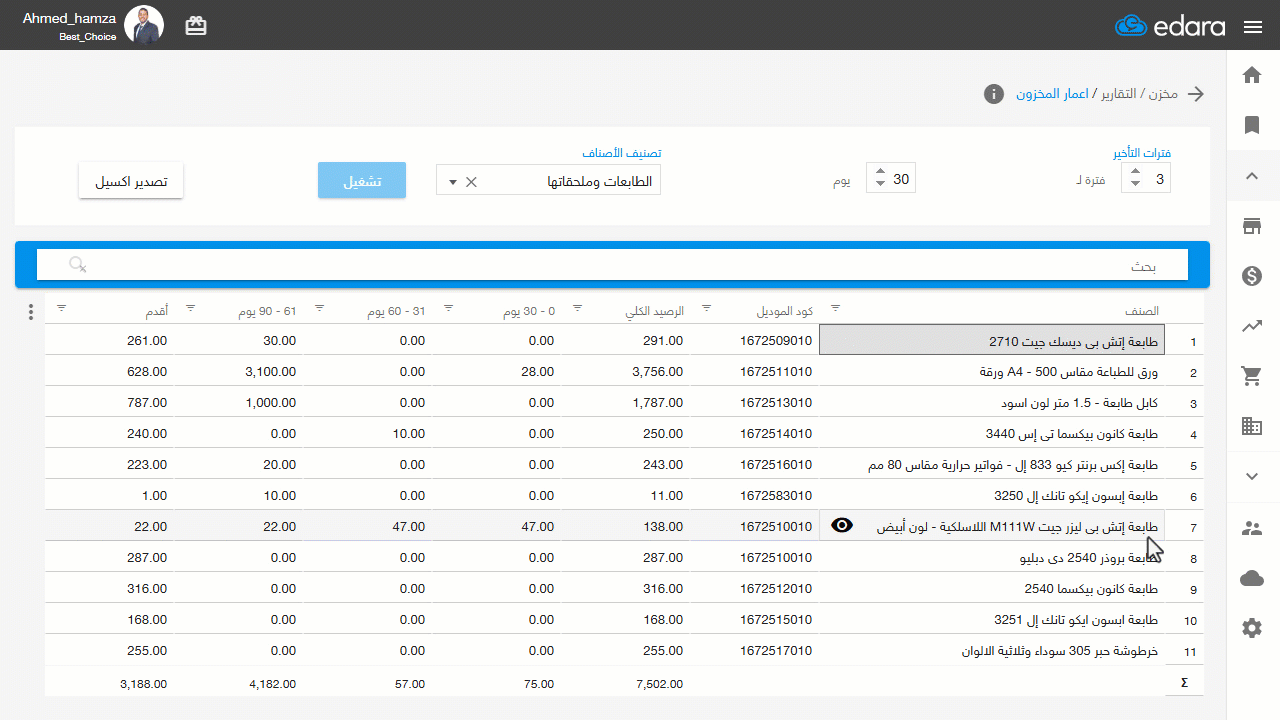Clear the selected item classification
Viewport: 1280px width, 720px height.
click(x=472, y=182)
